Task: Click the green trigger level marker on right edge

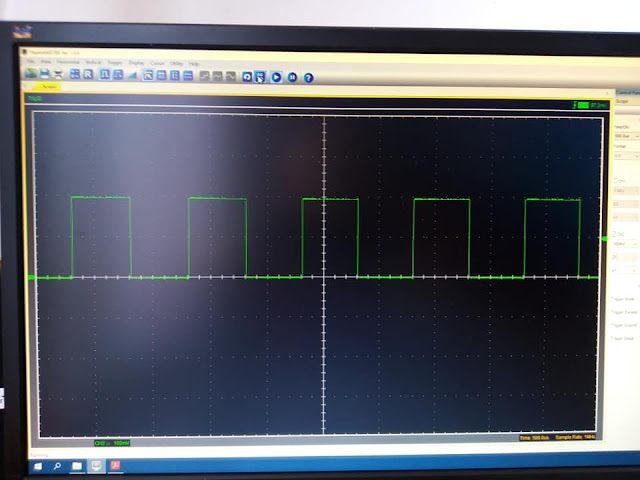Action: click(605, 238)
